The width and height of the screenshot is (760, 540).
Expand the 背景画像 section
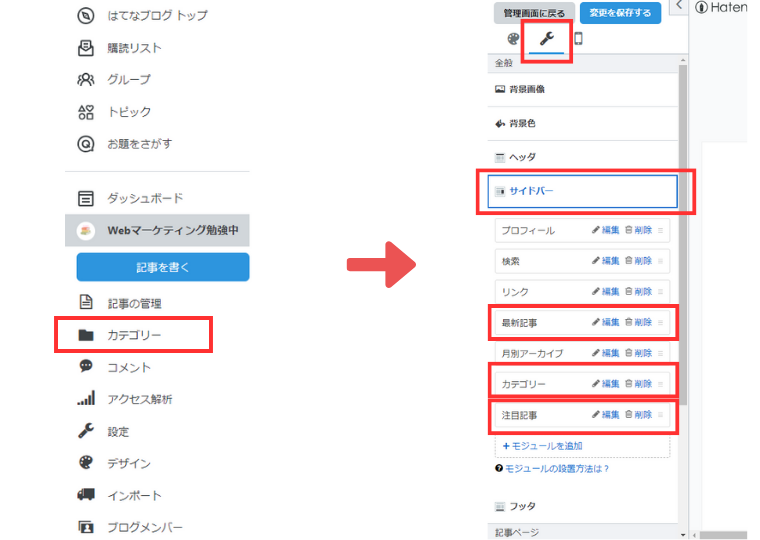pos(583,89)
